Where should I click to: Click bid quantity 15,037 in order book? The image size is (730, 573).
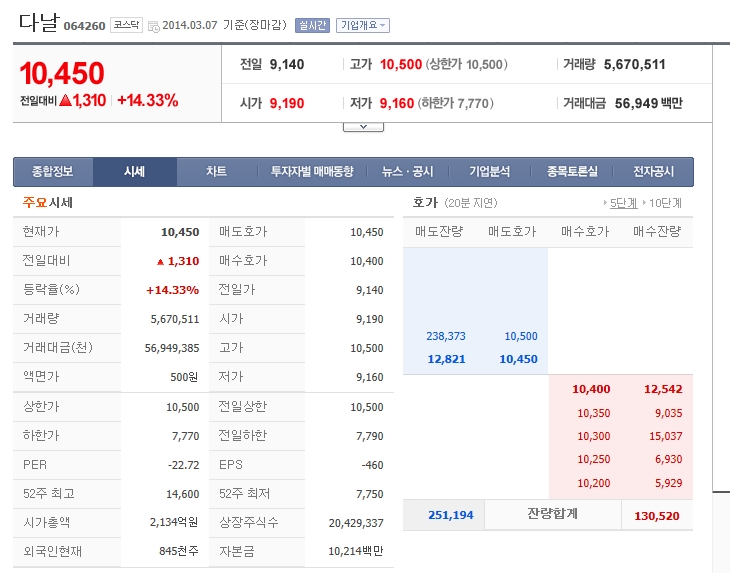[x=666, y=436]
